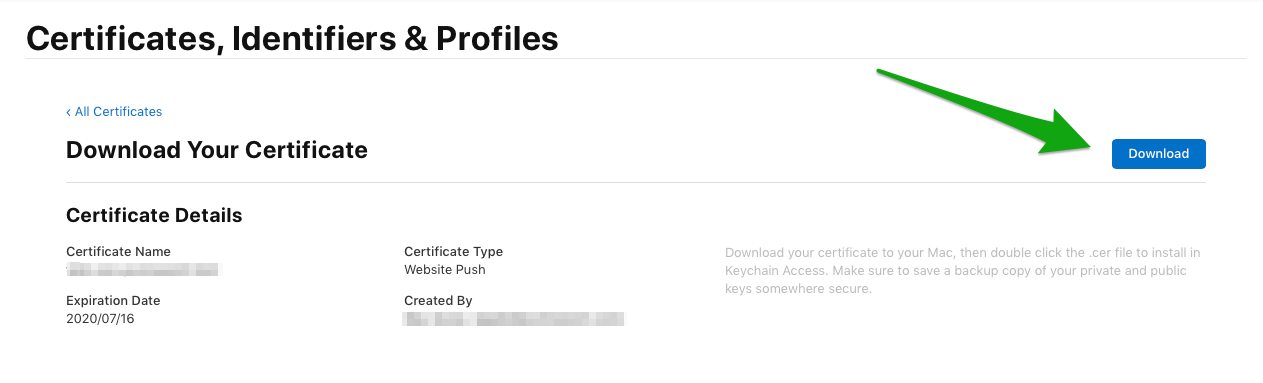Select the blurred Created By value

coord(514,319)
